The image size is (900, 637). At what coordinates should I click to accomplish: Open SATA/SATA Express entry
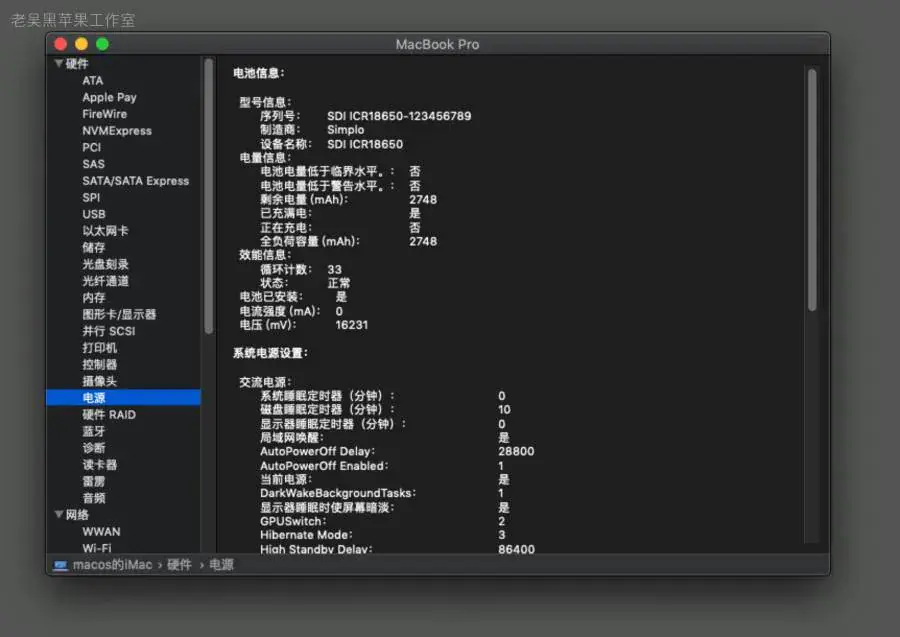coord(135,180)
